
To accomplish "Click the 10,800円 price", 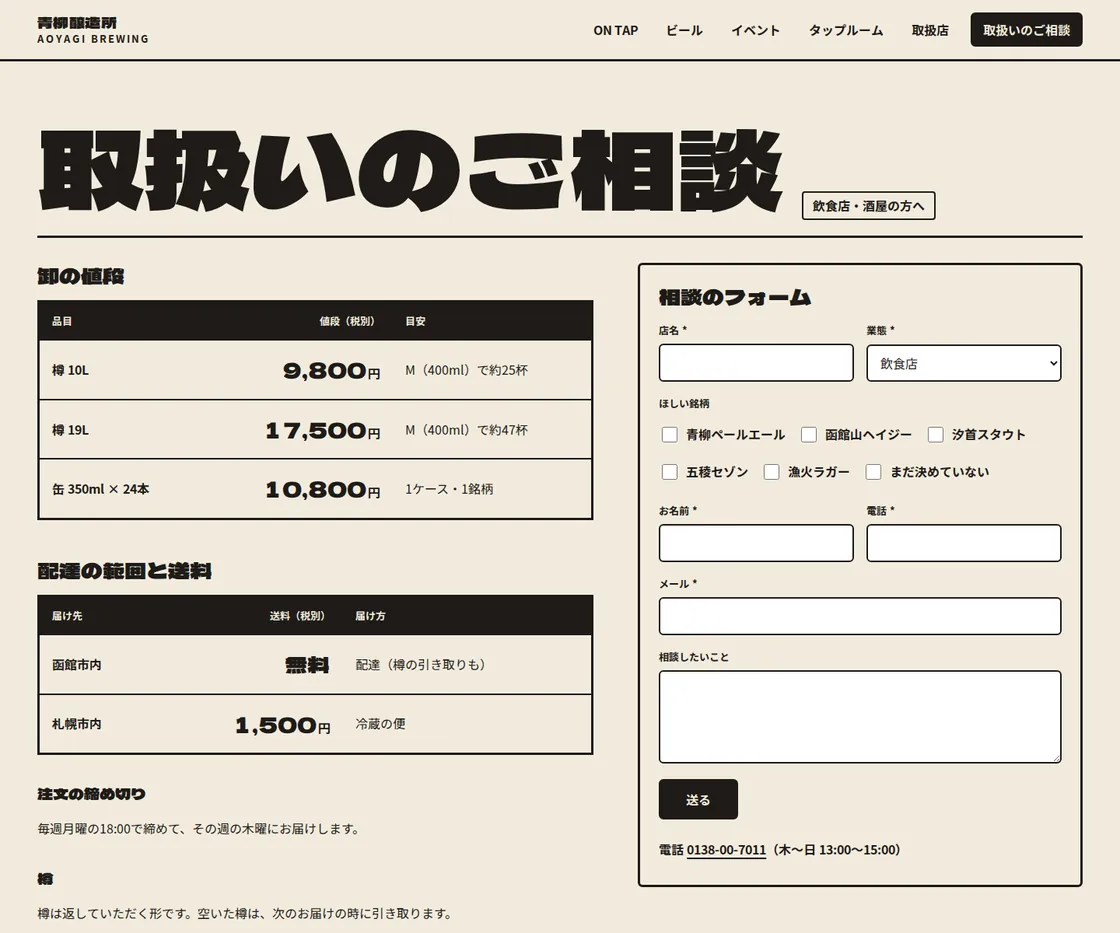I will (x=323, y=490).
